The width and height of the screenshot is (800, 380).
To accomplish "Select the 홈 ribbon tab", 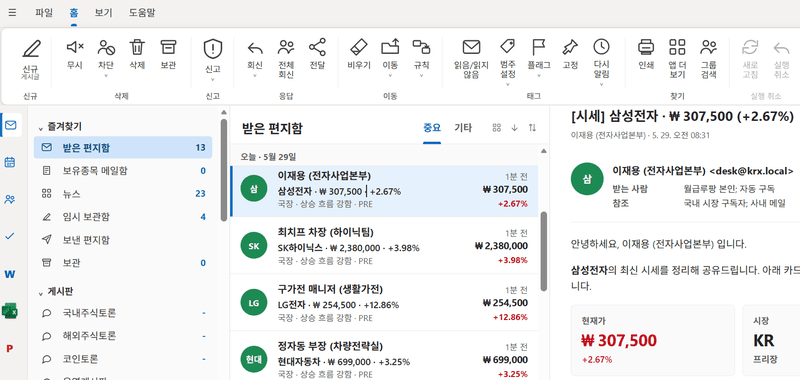I will pos(74,13).
